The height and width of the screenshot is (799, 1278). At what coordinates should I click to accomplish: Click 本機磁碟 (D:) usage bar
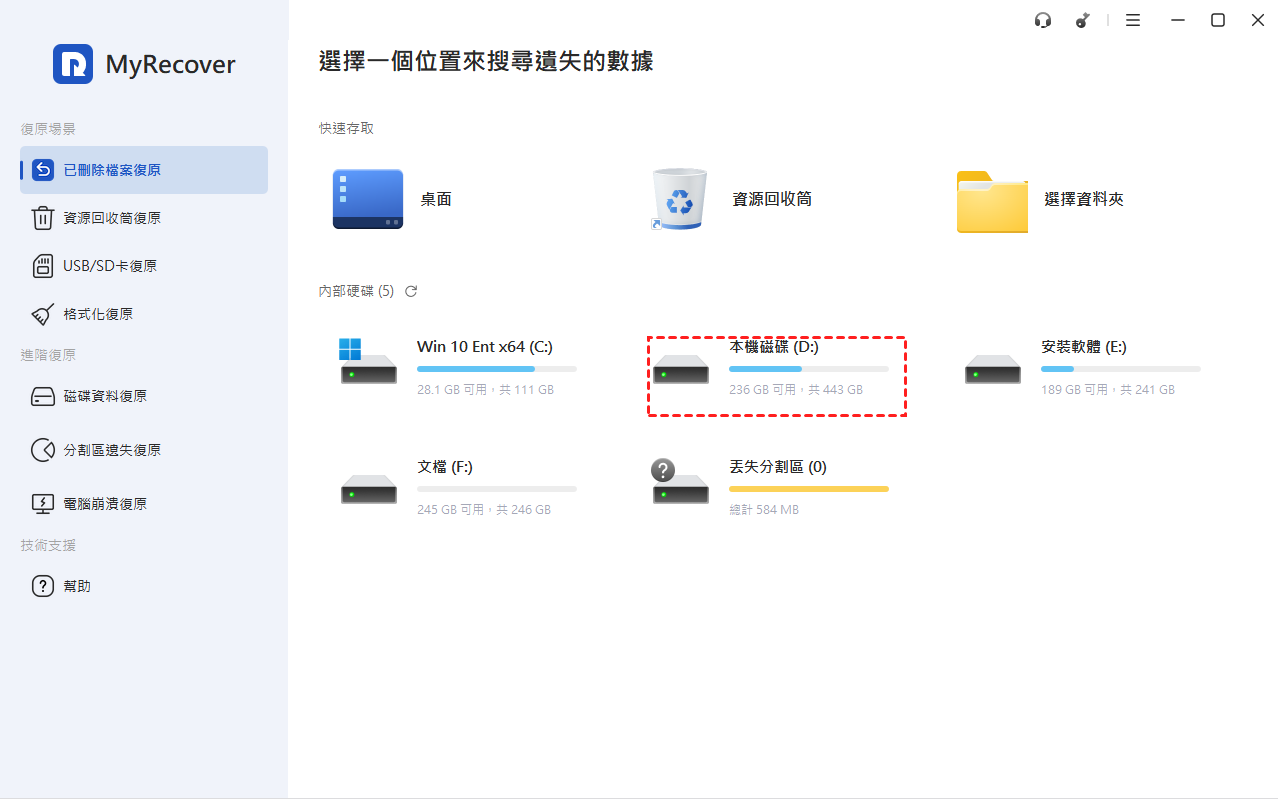(x=808, y=369)
